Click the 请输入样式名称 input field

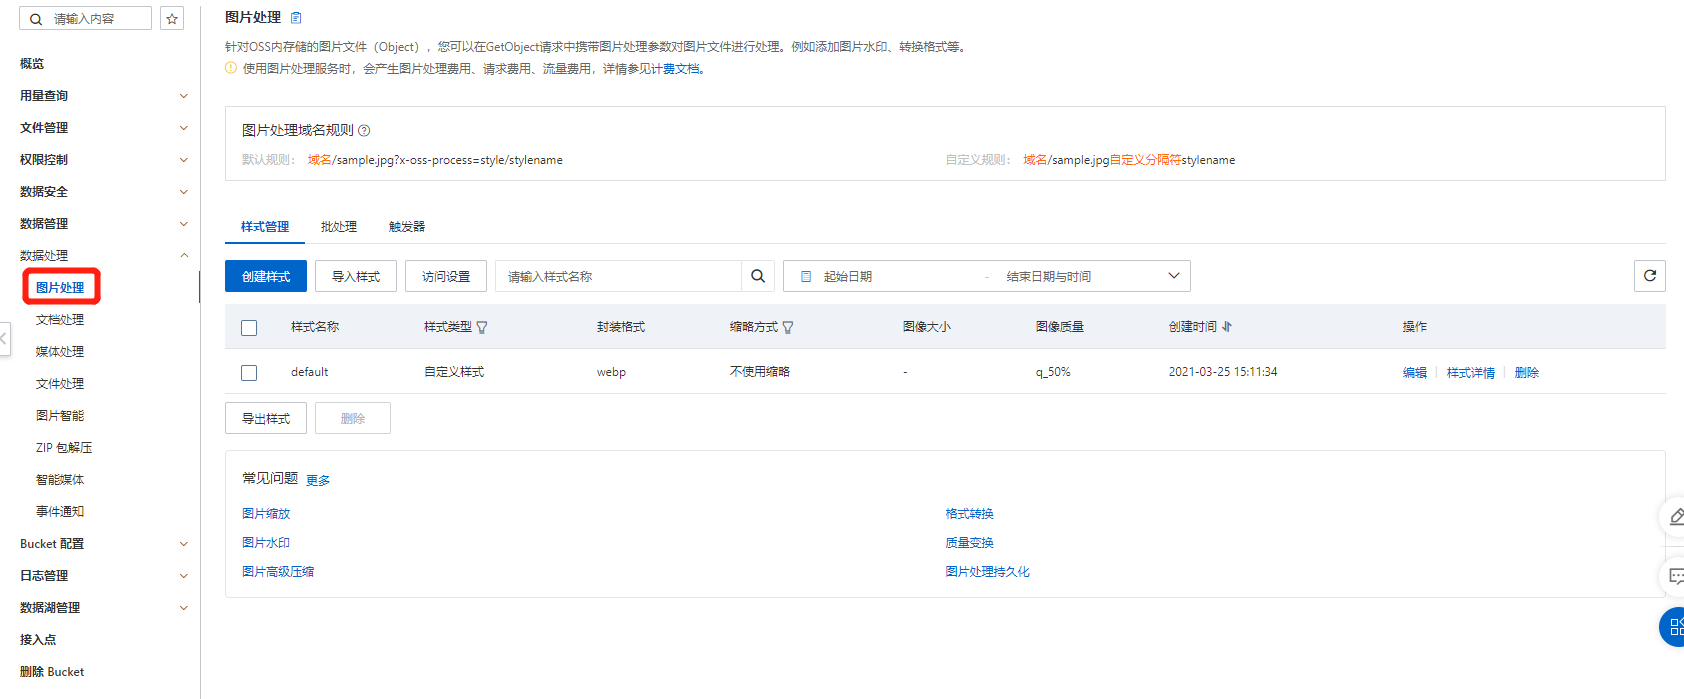618,277
